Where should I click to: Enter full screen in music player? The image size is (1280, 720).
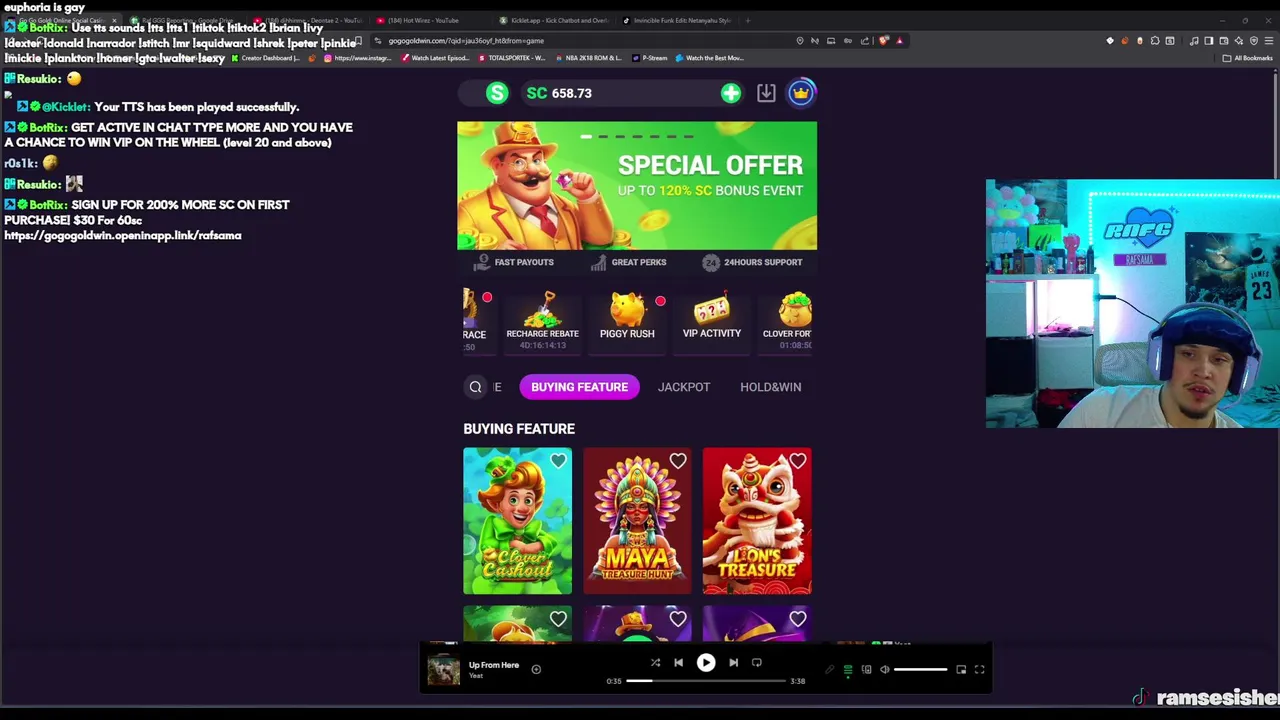pos(980,670)
